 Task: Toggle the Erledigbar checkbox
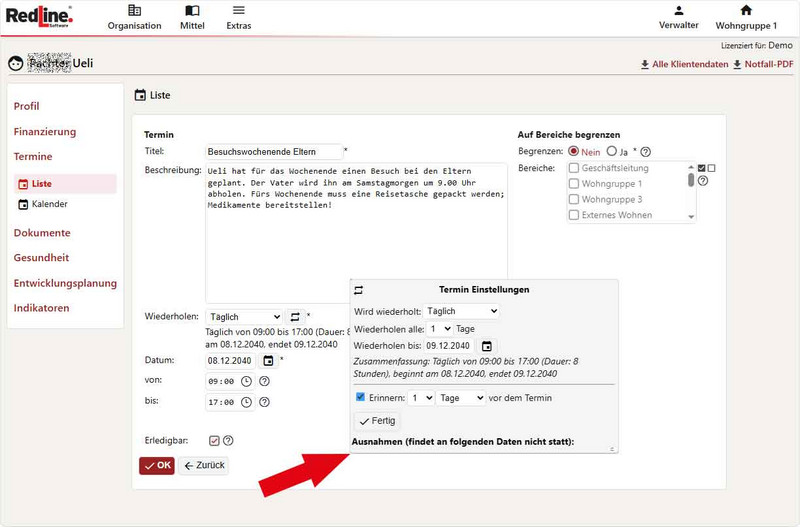(214, 440)
